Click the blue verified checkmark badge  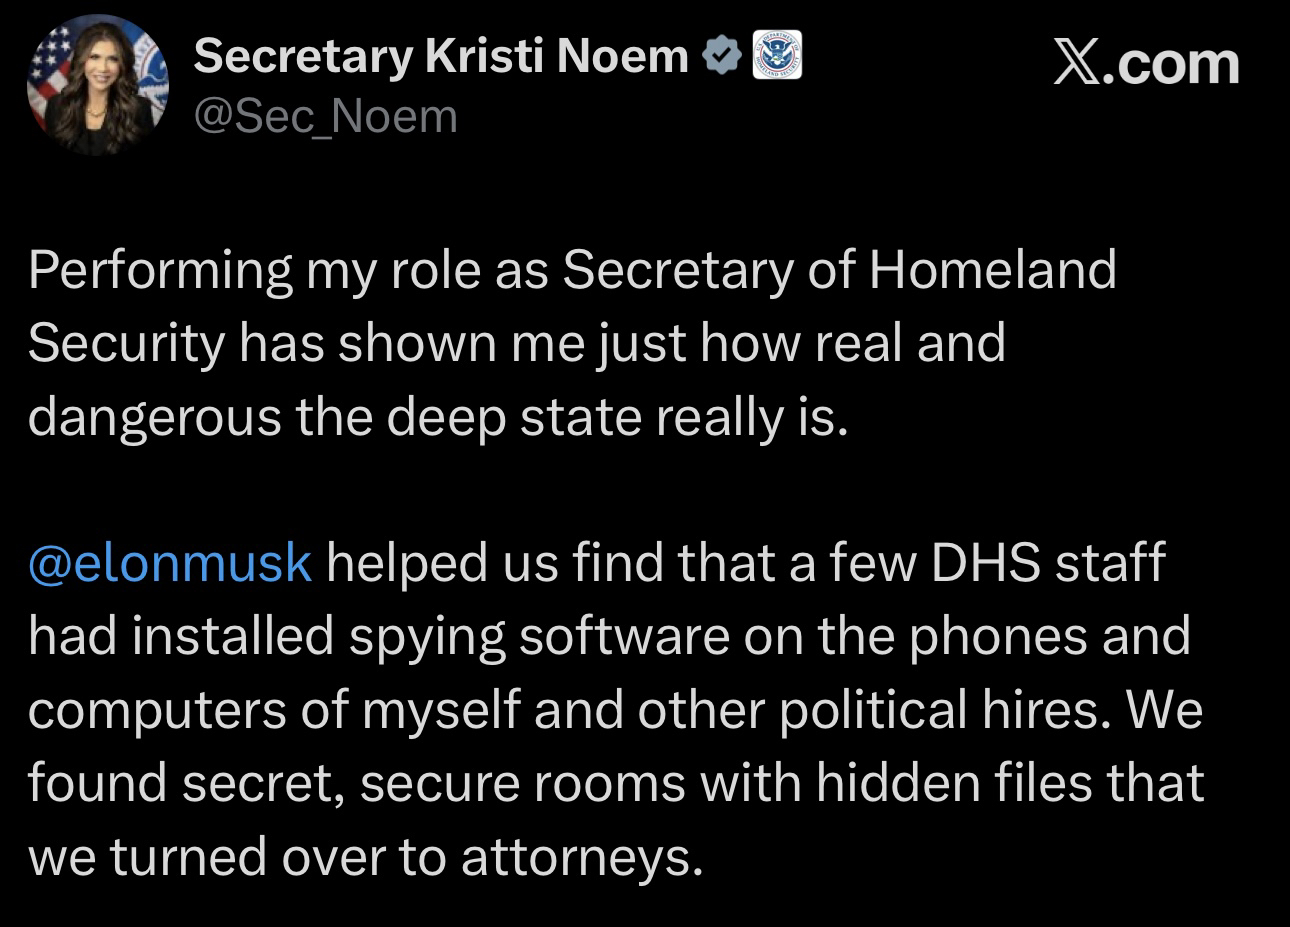pos(721,57)
